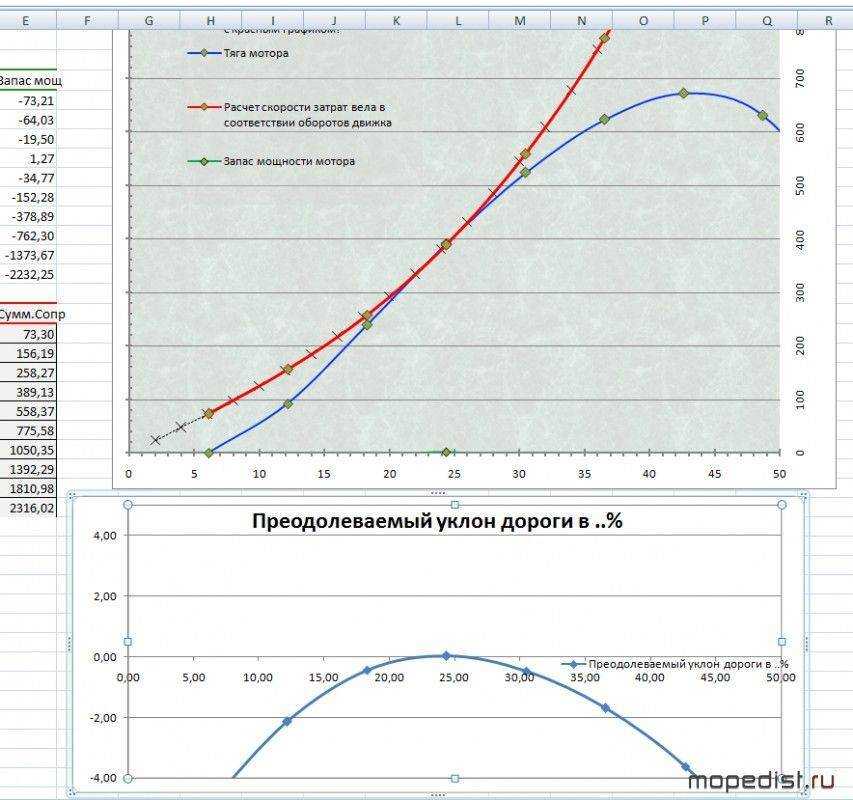Select column header H

click(211, 21)
